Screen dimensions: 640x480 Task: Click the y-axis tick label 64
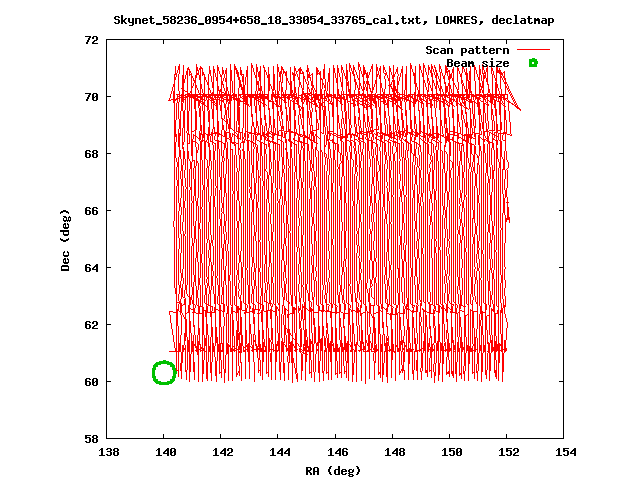(x=91, y=268)
